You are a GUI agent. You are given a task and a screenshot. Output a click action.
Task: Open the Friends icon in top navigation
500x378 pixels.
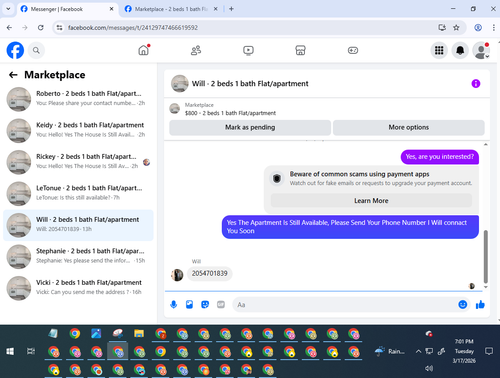[x=196, y=50]
